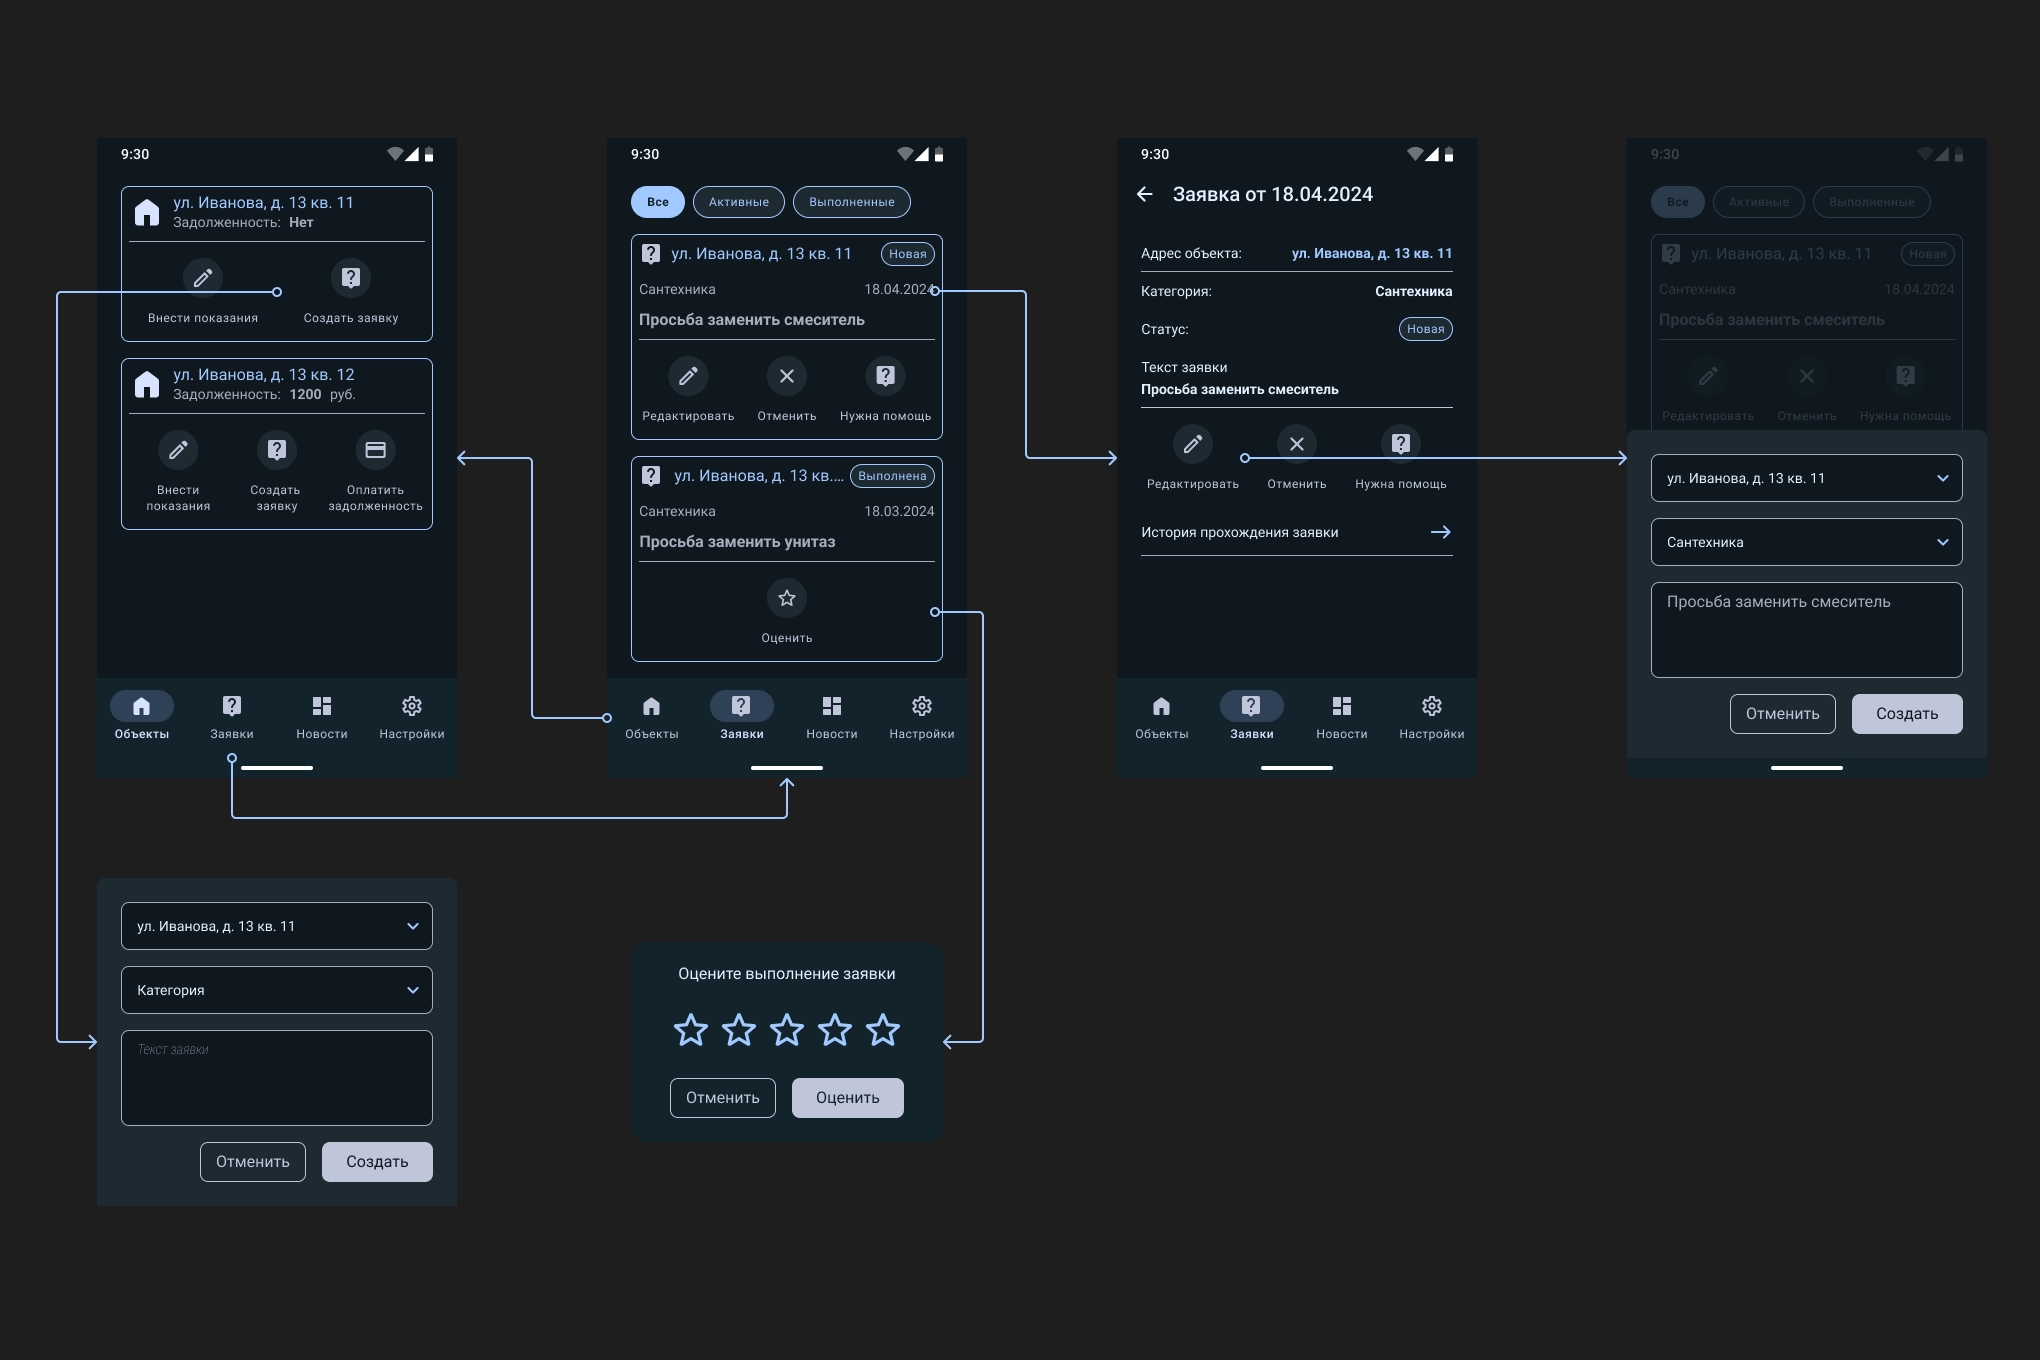Click Объекты tab in first screen's bottom bar
Screen dimensions: 2040x1360
pos(142,717)
